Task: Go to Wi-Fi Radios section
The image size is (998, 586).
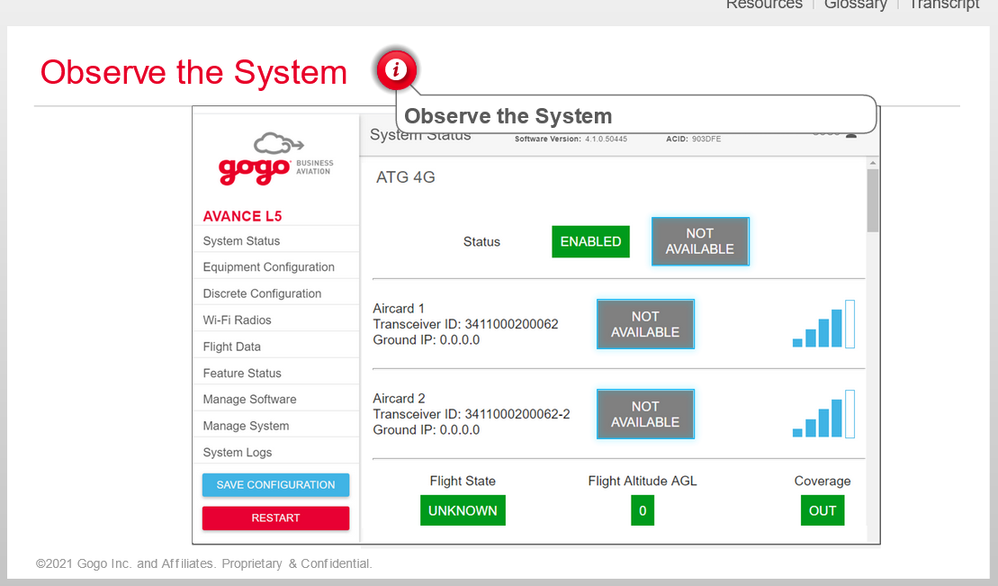Action: [237, 320]
